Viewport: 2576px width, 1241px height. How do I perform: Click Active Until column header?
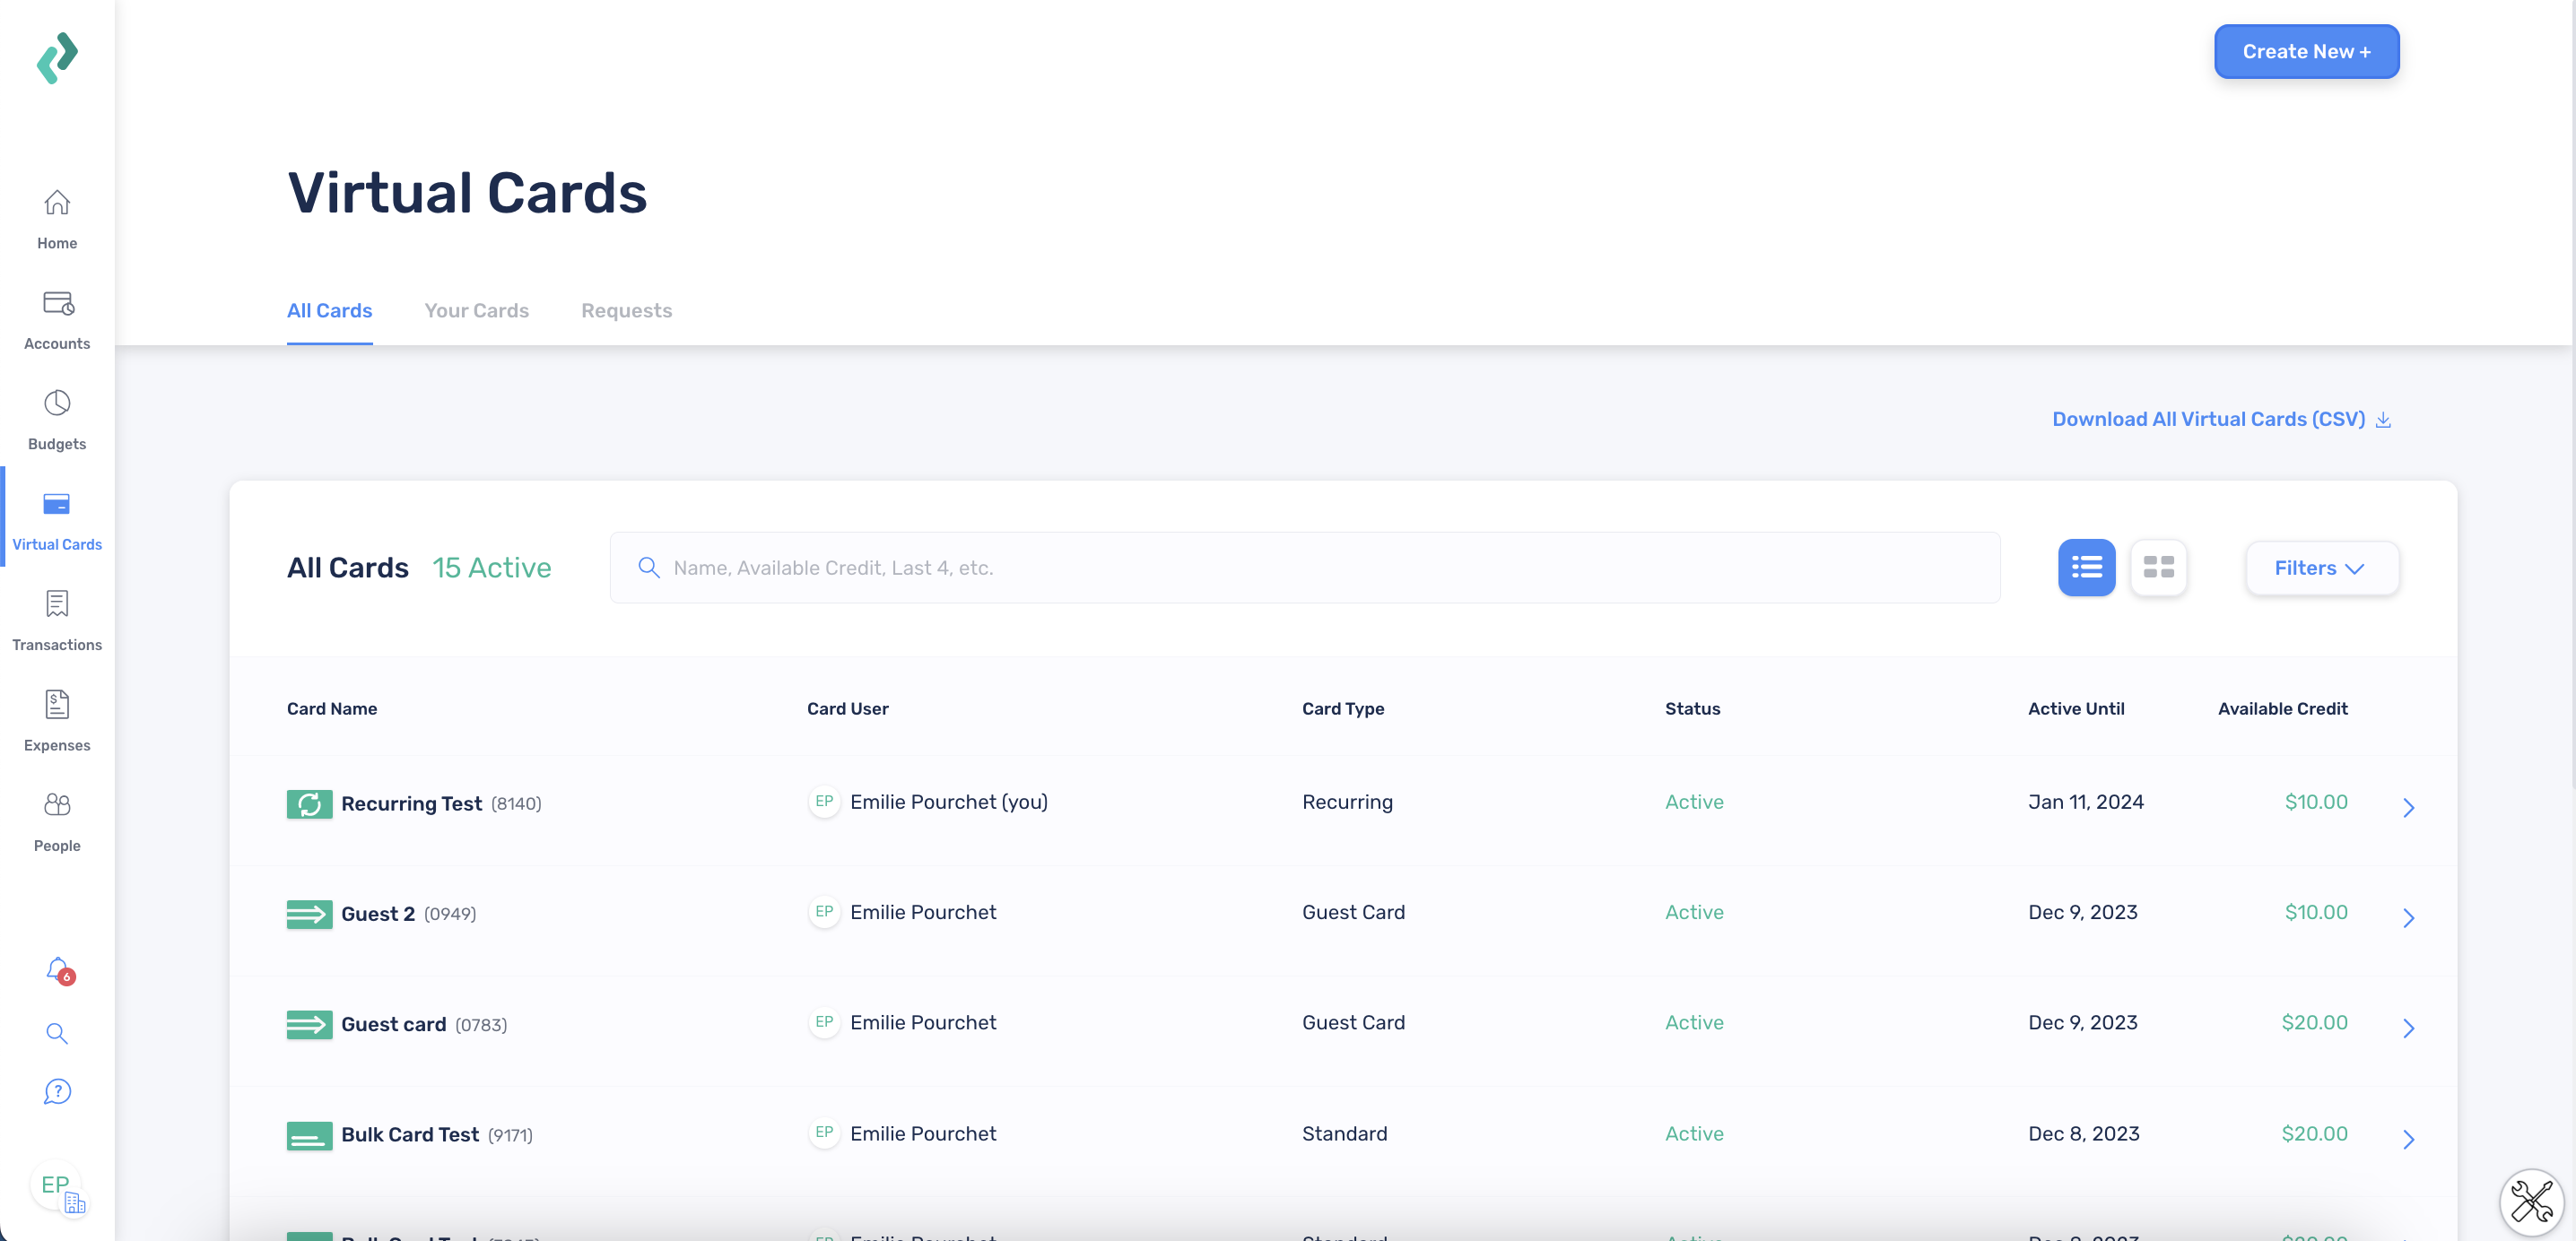pyautogui.click(x=2076, y=709)
